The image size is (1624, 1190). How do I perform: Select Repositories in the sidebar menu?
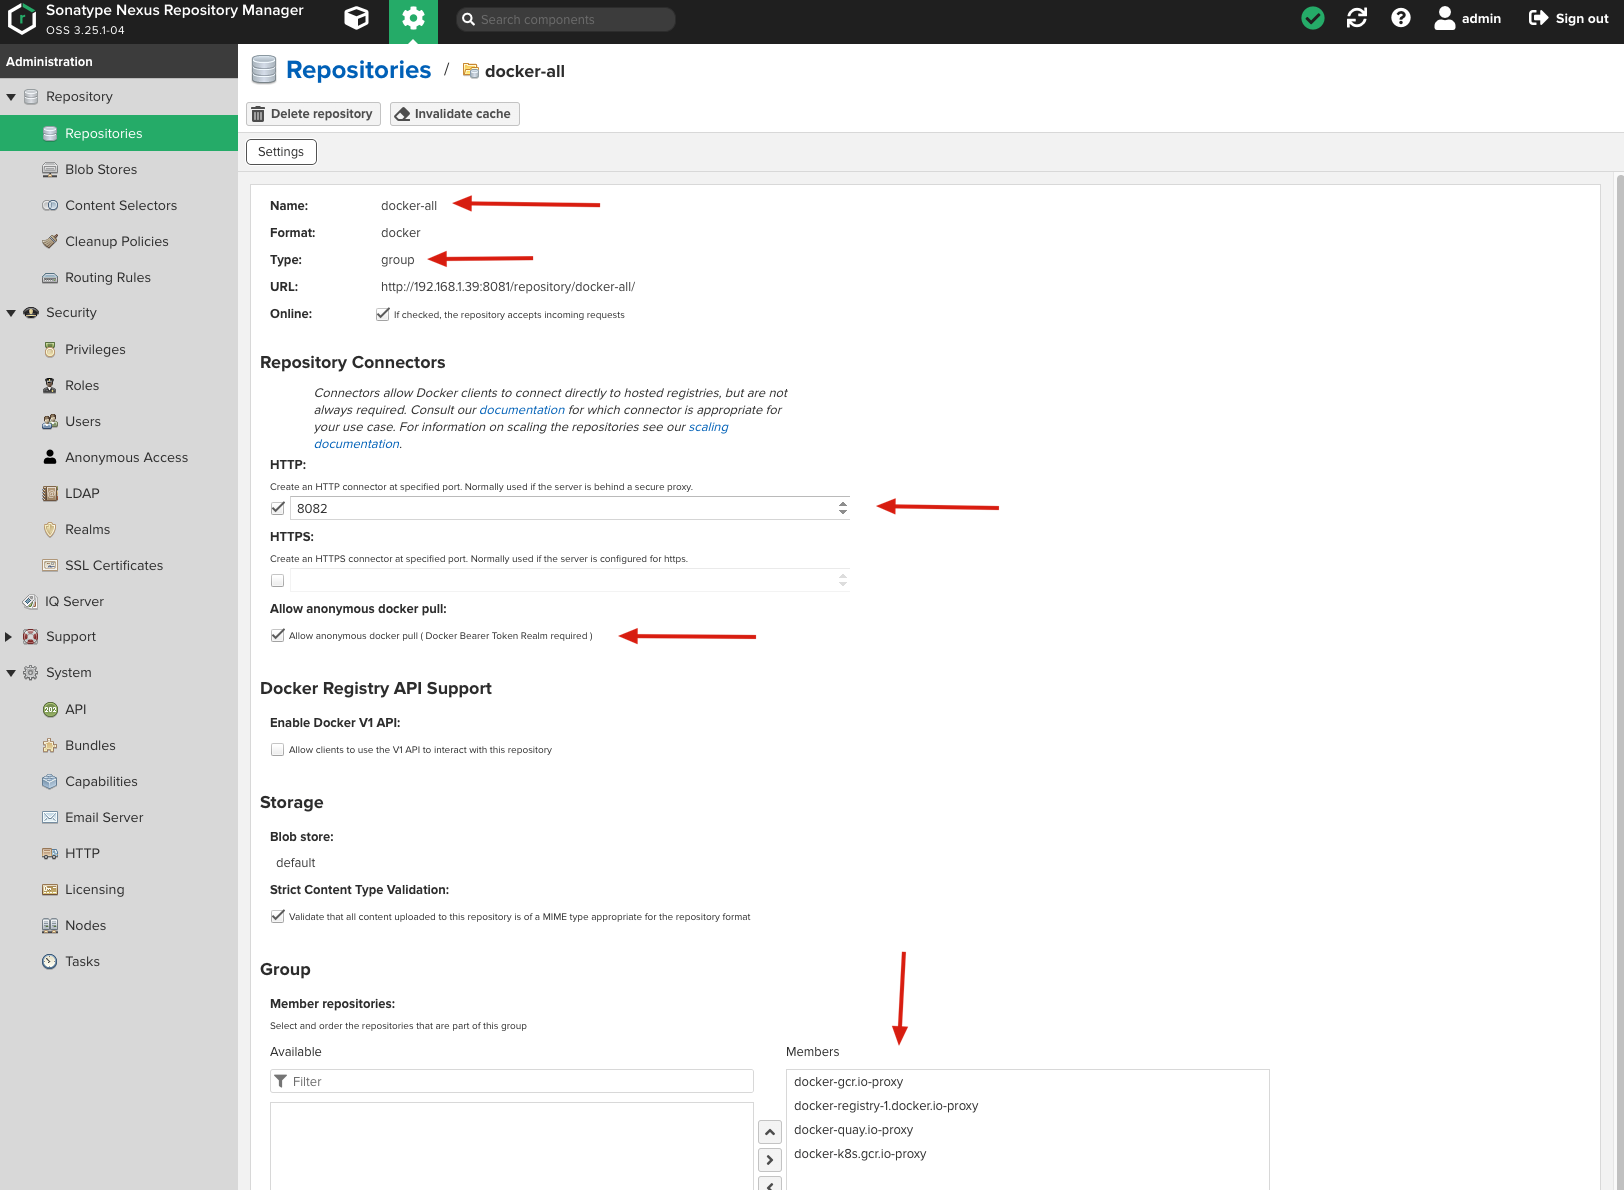[x=103, y=133]
